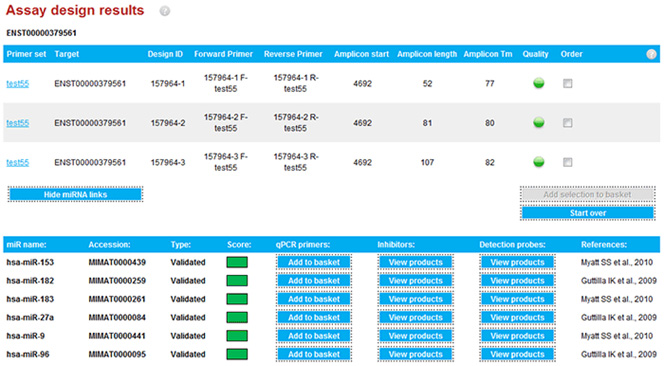Tick the Order checkbox for design 157964-2

click(567, 123)
